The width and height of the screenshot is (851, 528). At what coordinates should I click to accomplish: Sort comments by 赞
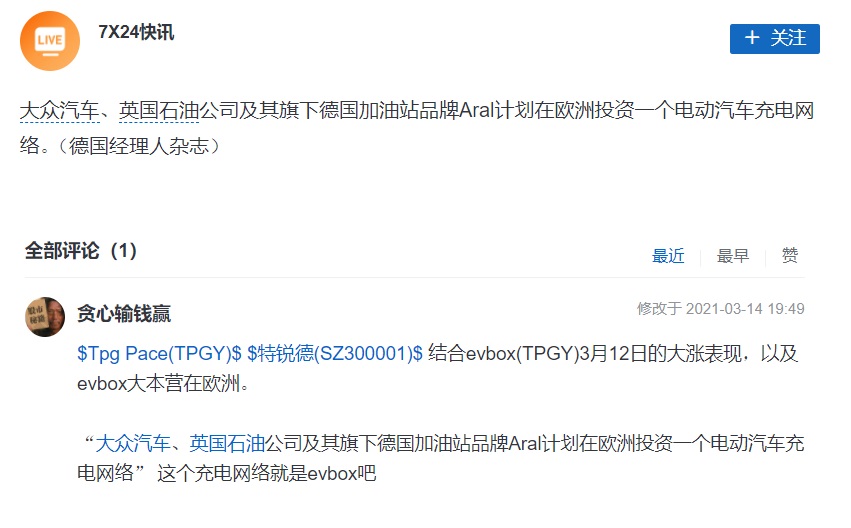click(790, 255)
